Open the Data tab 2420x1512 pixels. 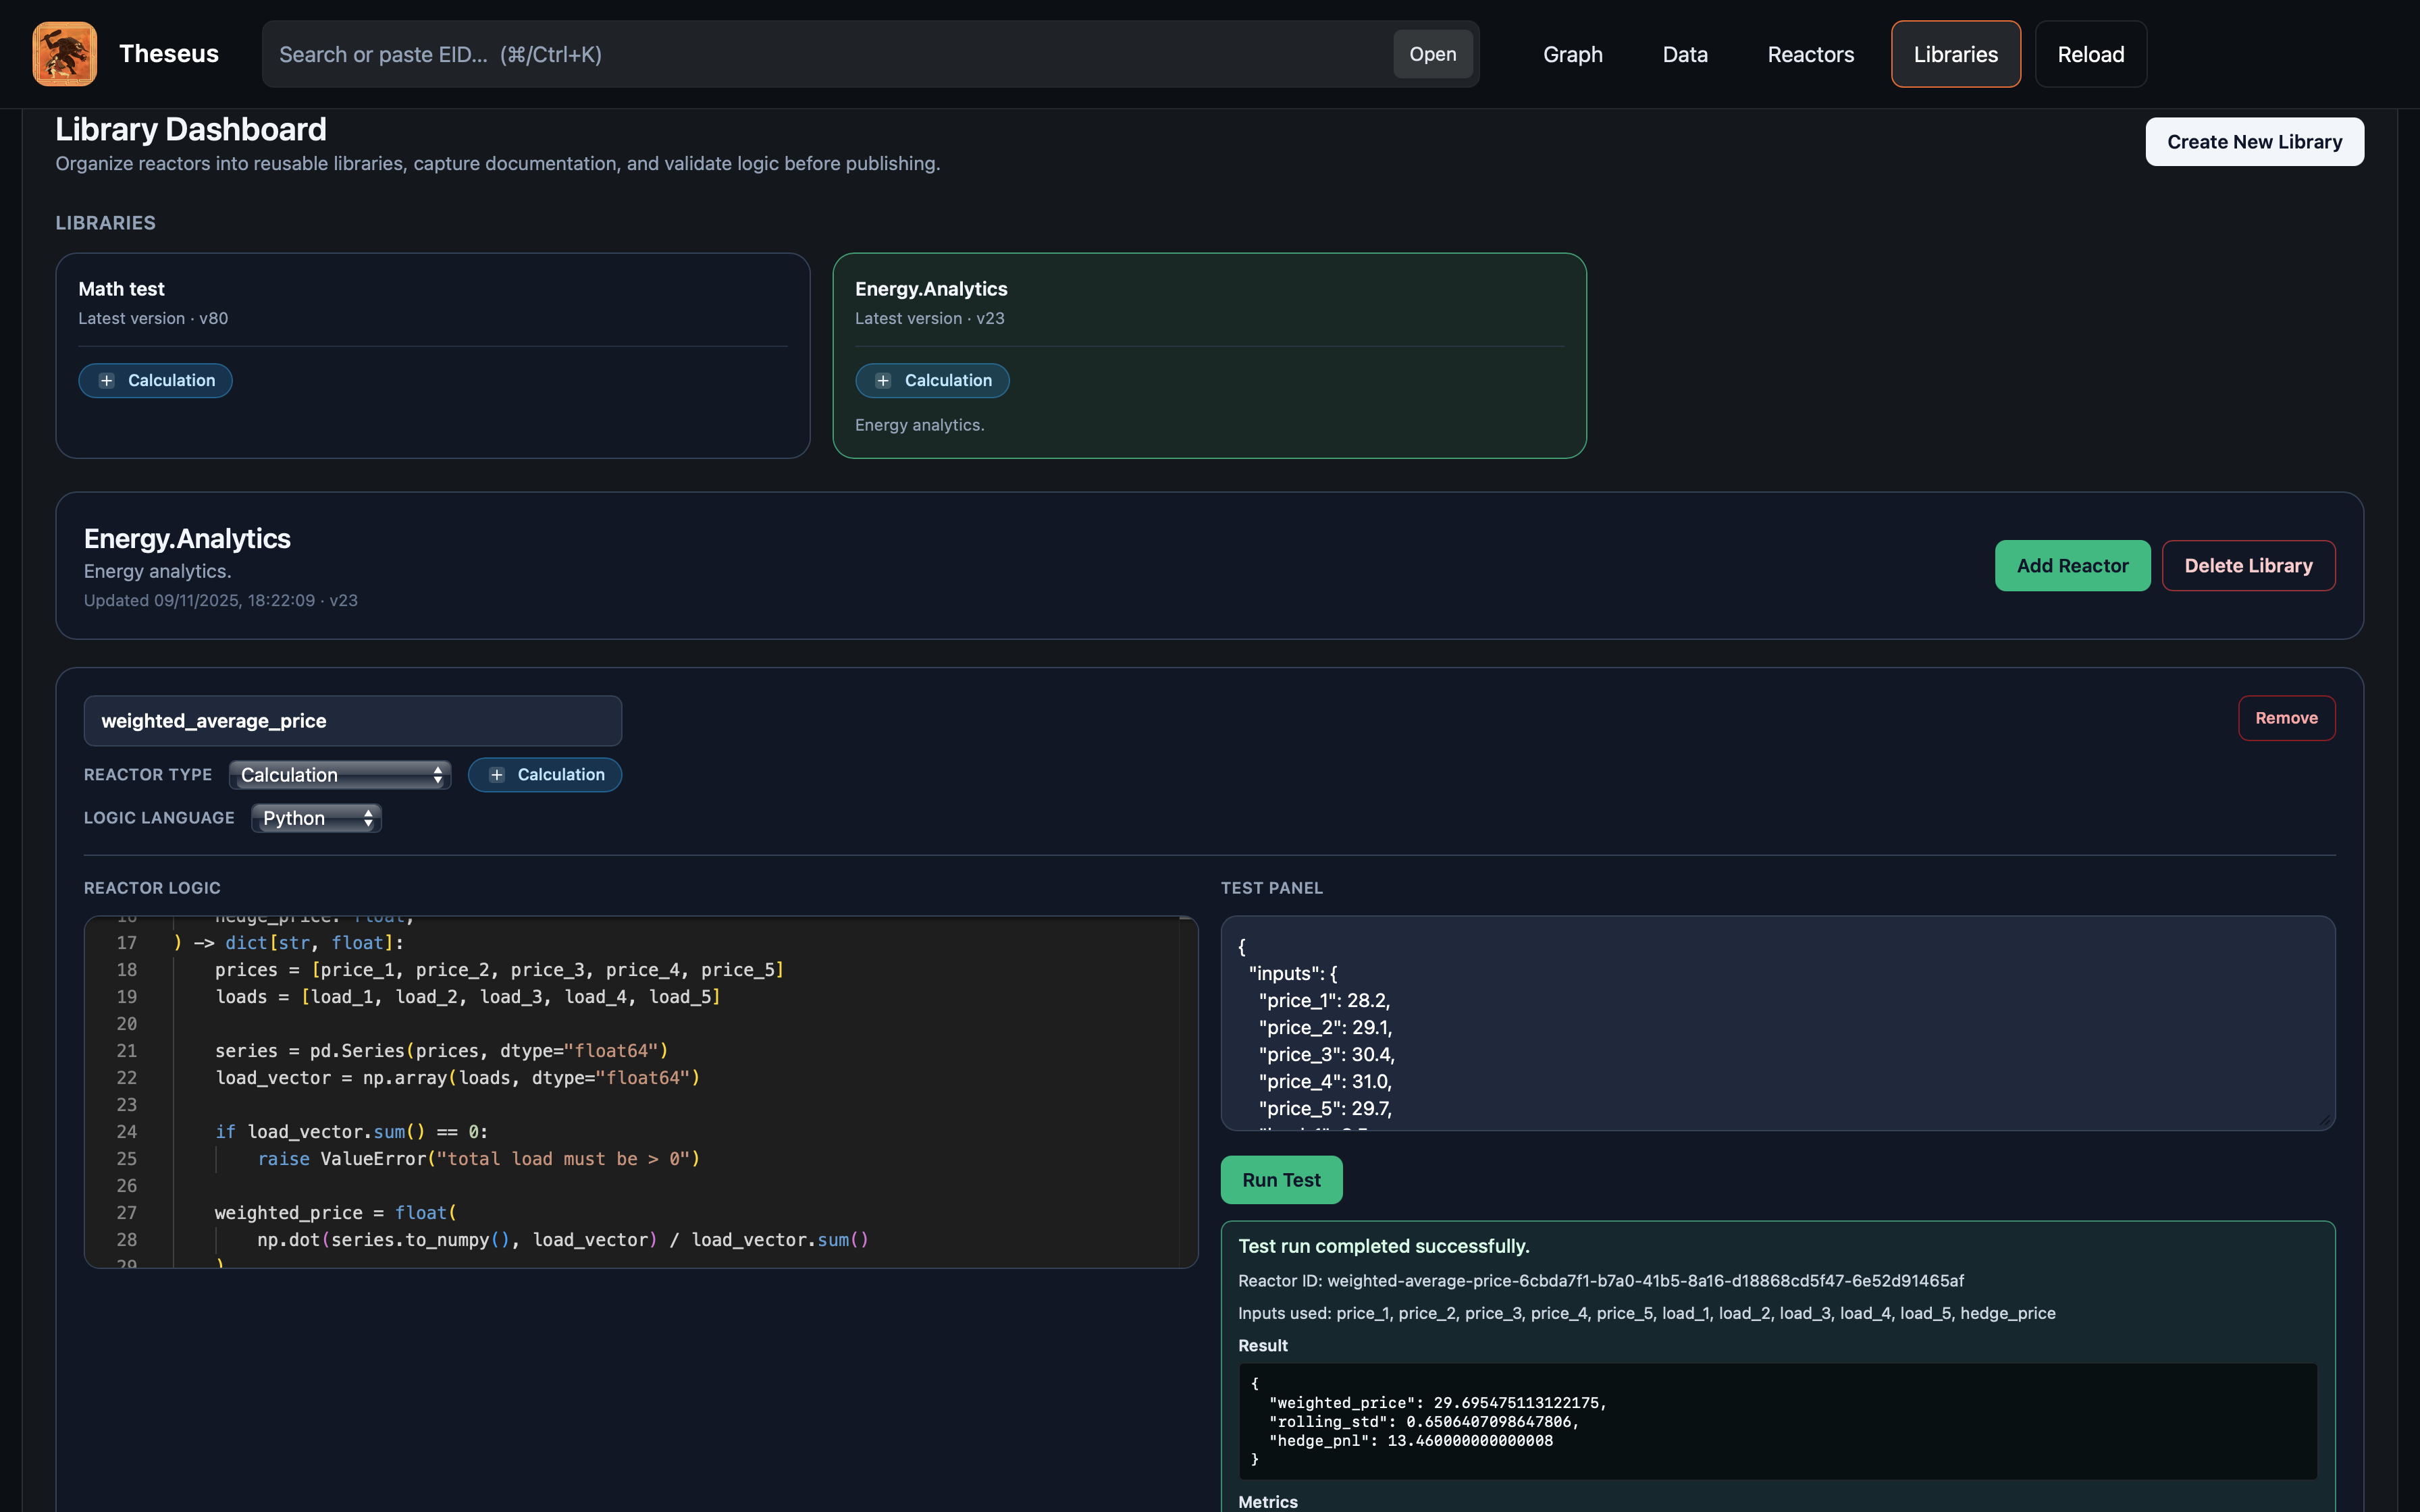tap(1685, 54)
